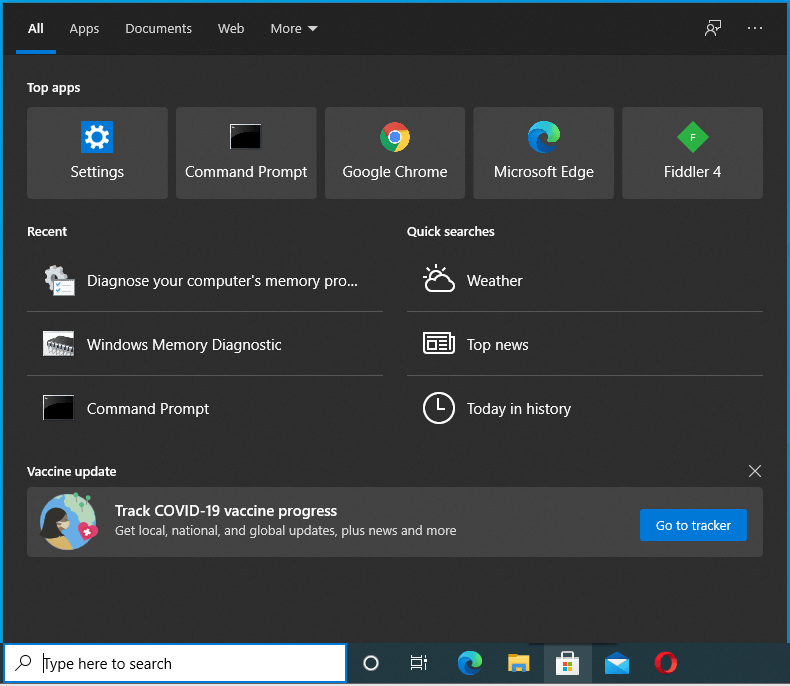Click the feedback icon in search header
Screen dimensions: 790x686
pos(712,28)
